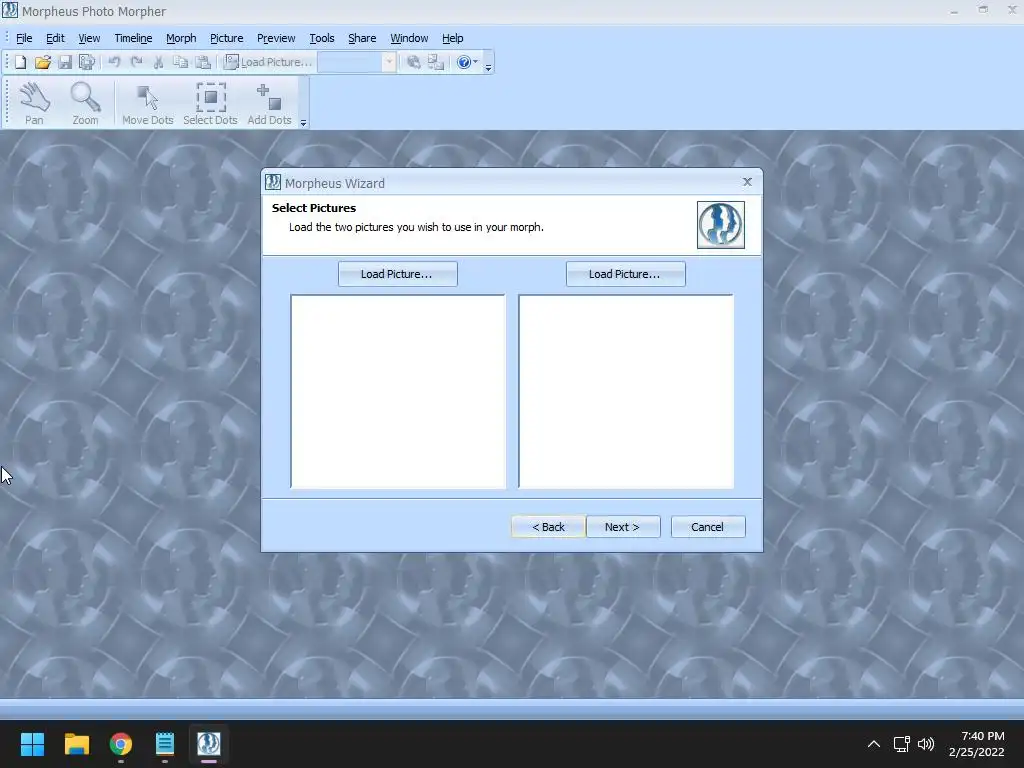The image size is (1024, 768).
Task: Click the blue Help question mark icon
Action: point(464,62)
